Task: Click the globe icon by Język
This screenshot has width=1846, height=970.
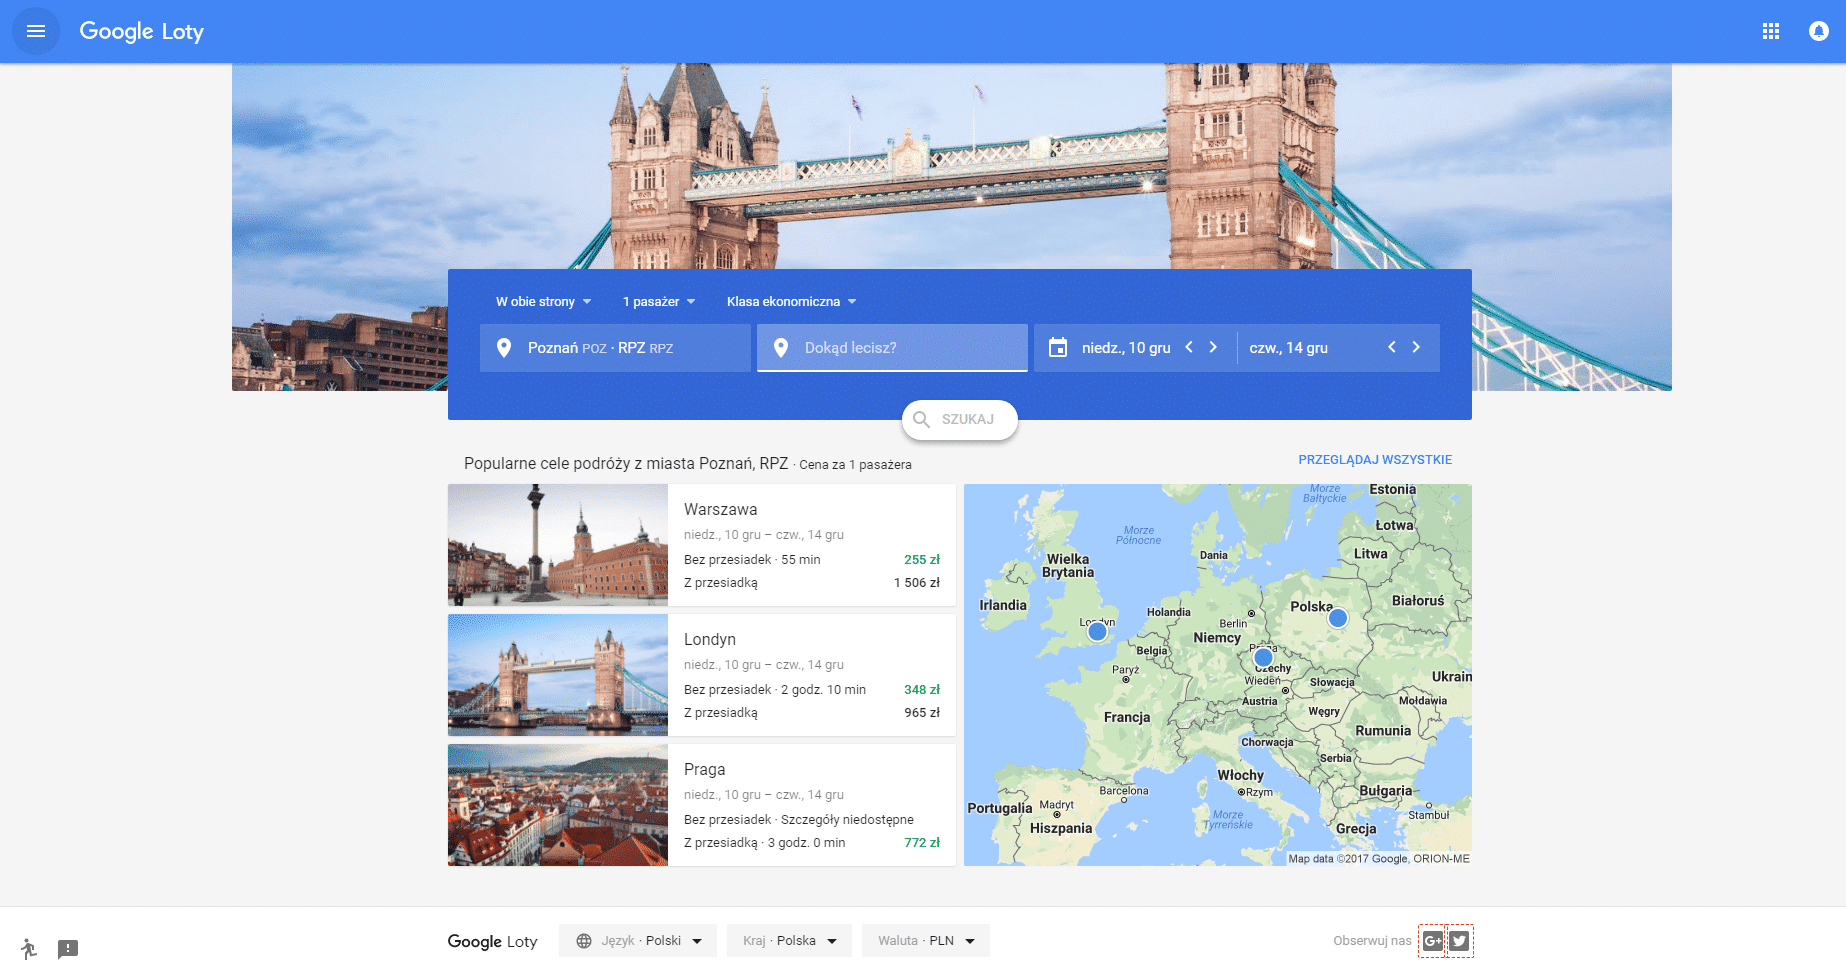Action: pyautogui.click(x=584, y=941)
